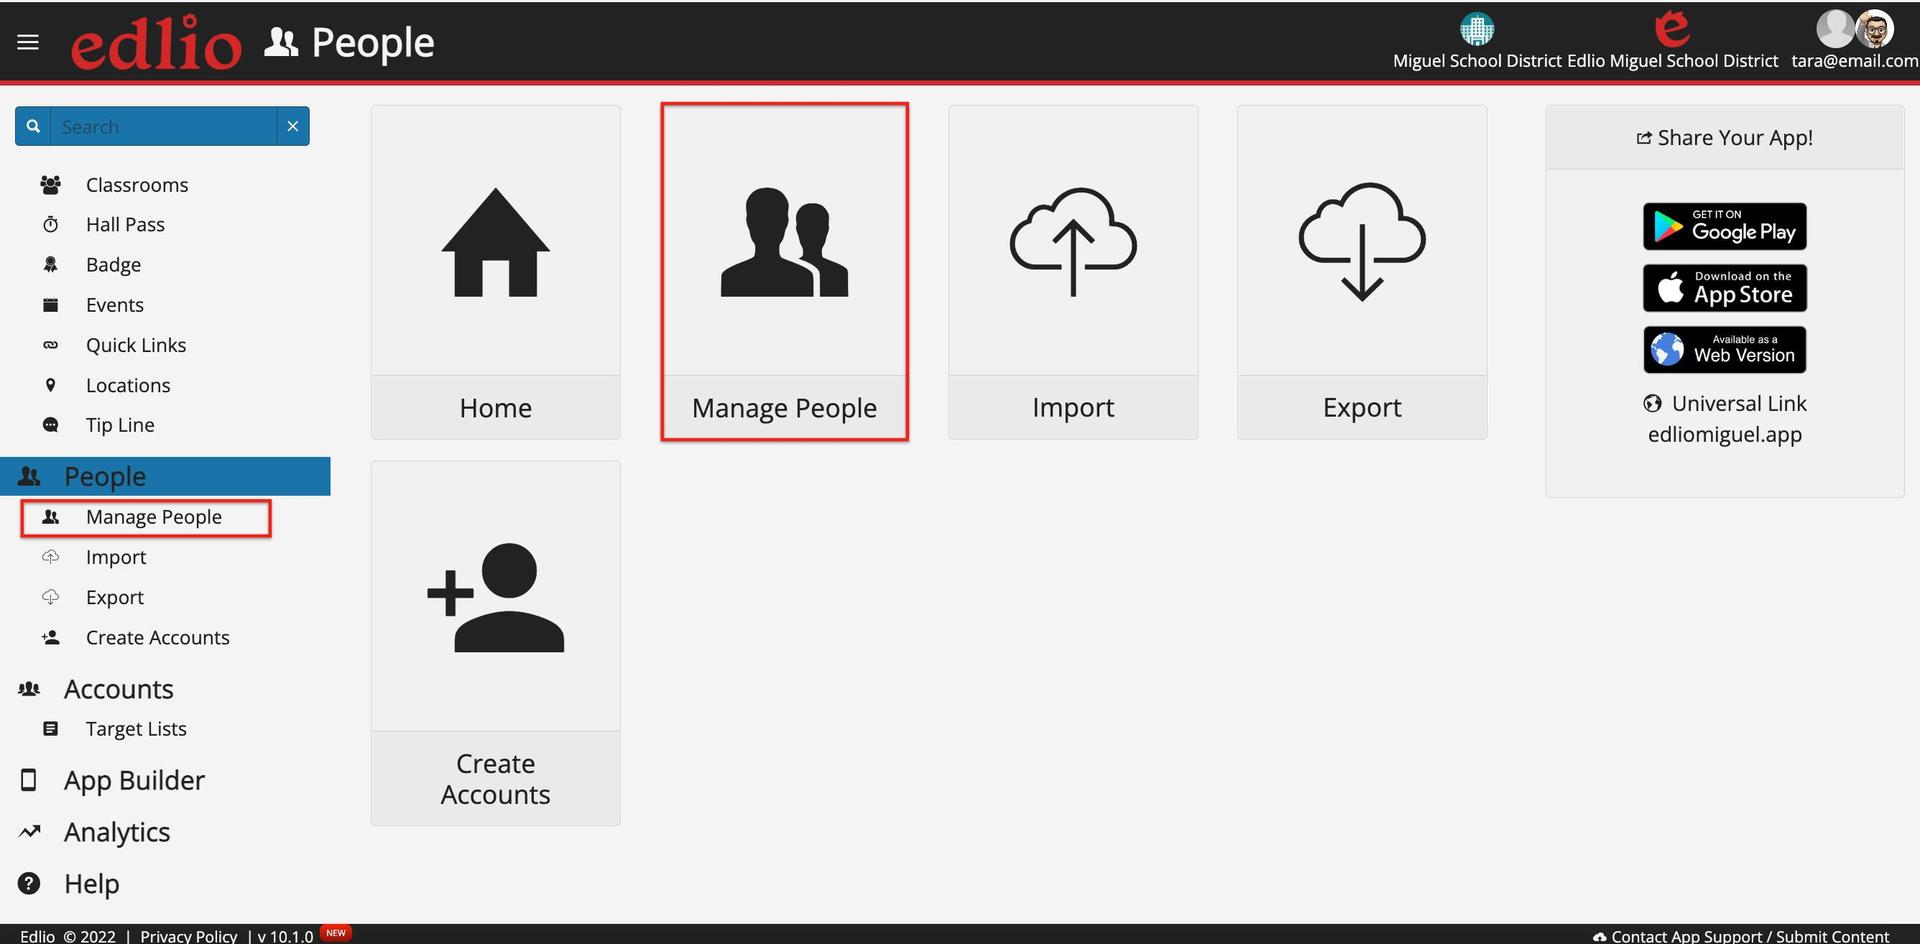The image size is (1920, 944).
Task: Click the Home house icon tile
Action: (x=495, y=243)
